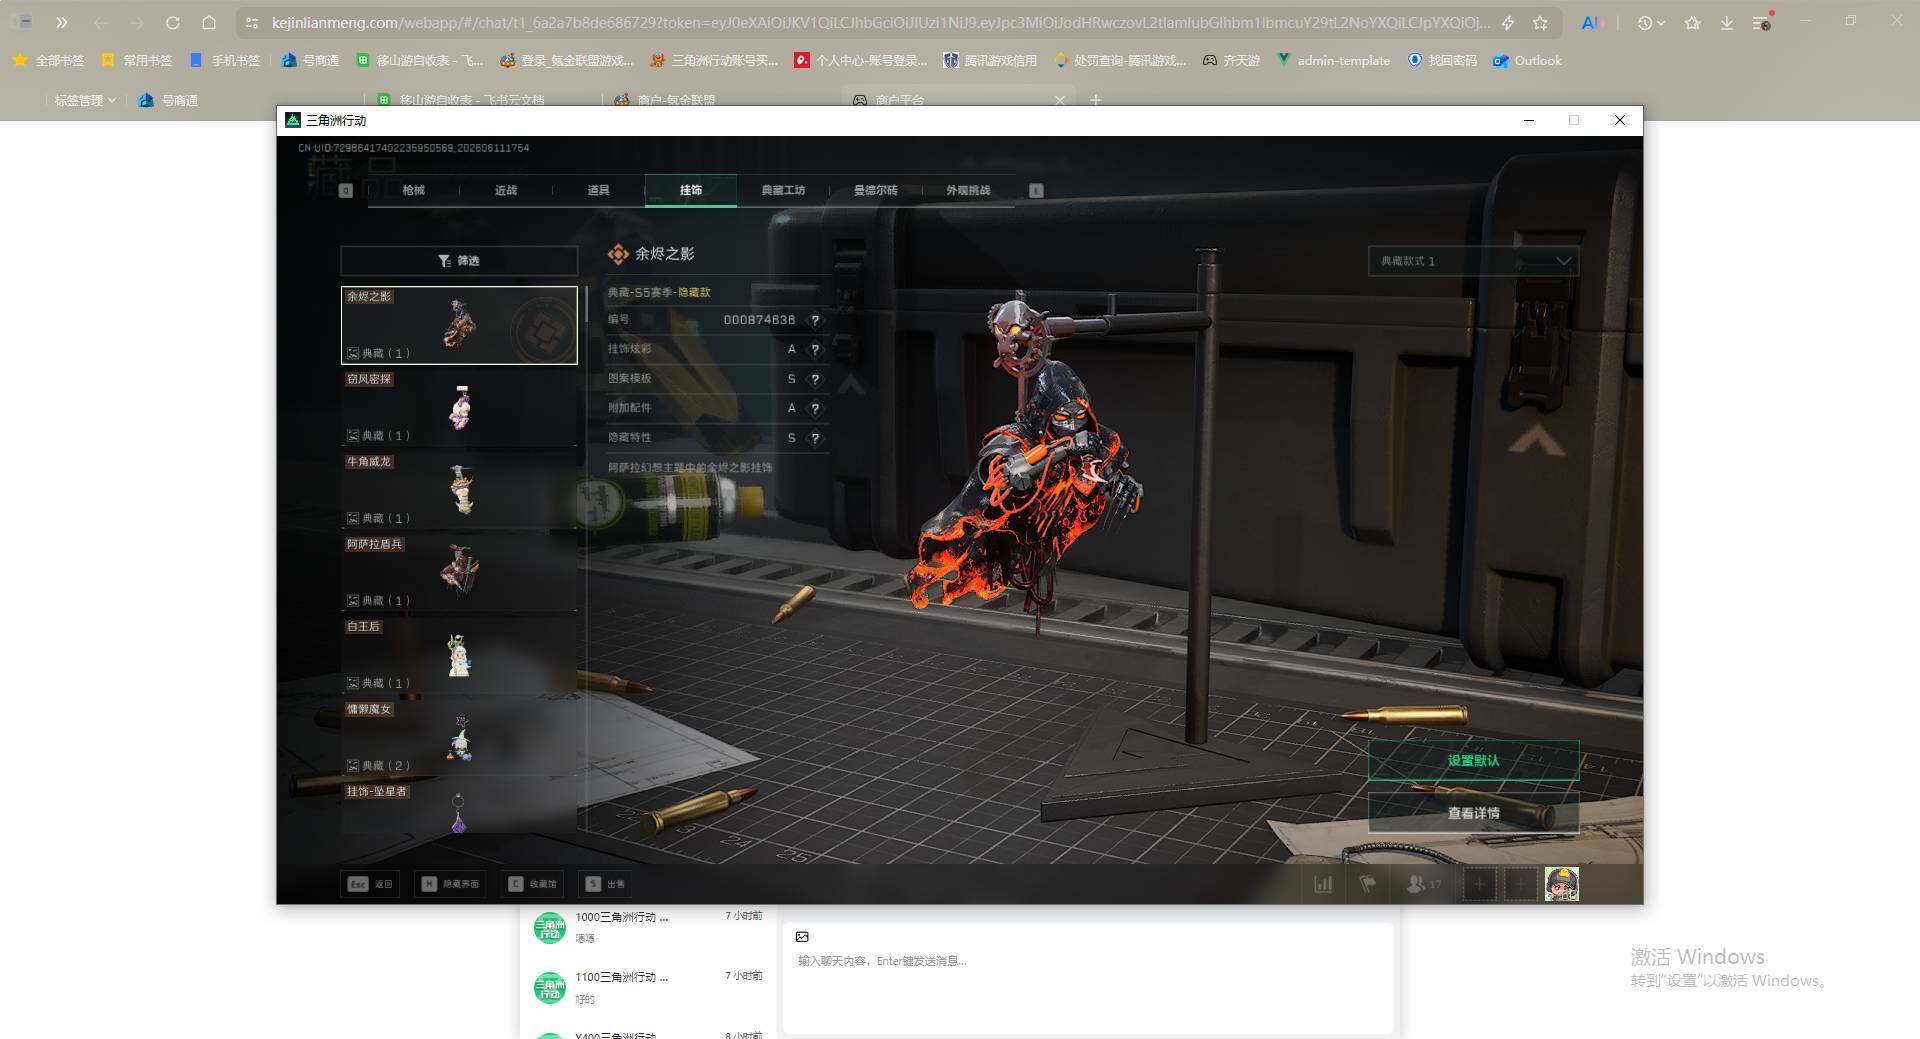Image resolution: width=1920 pixels, height=1039 pixels.
Task: Click the 设置默认 button
Action: click(x=1473, y=761)
